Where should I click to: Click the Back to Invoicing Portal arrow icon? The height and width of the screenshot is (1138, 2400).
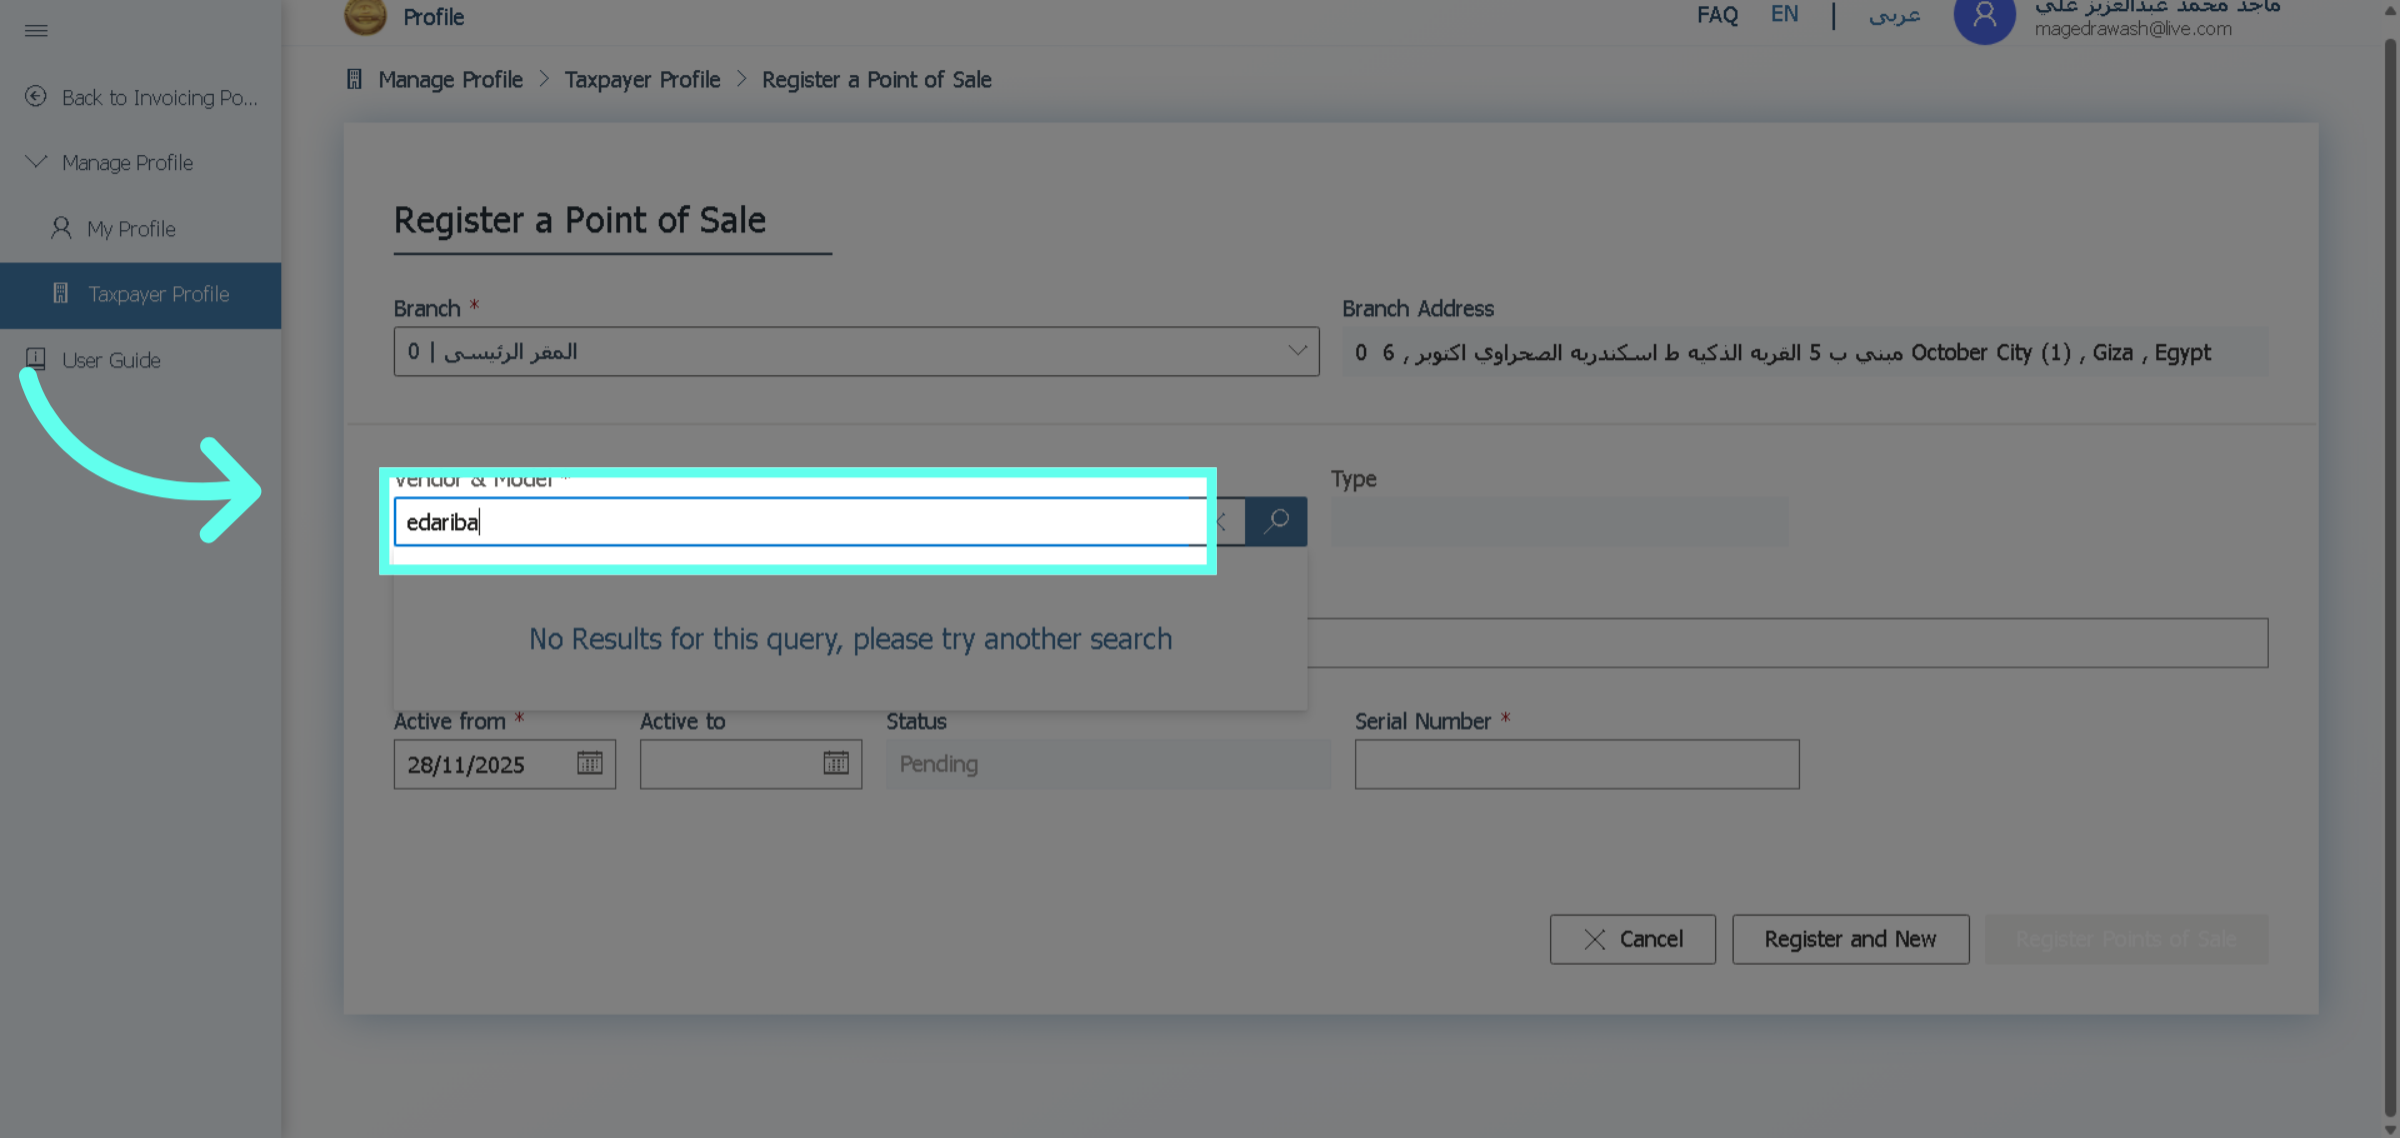pos(36,97)
